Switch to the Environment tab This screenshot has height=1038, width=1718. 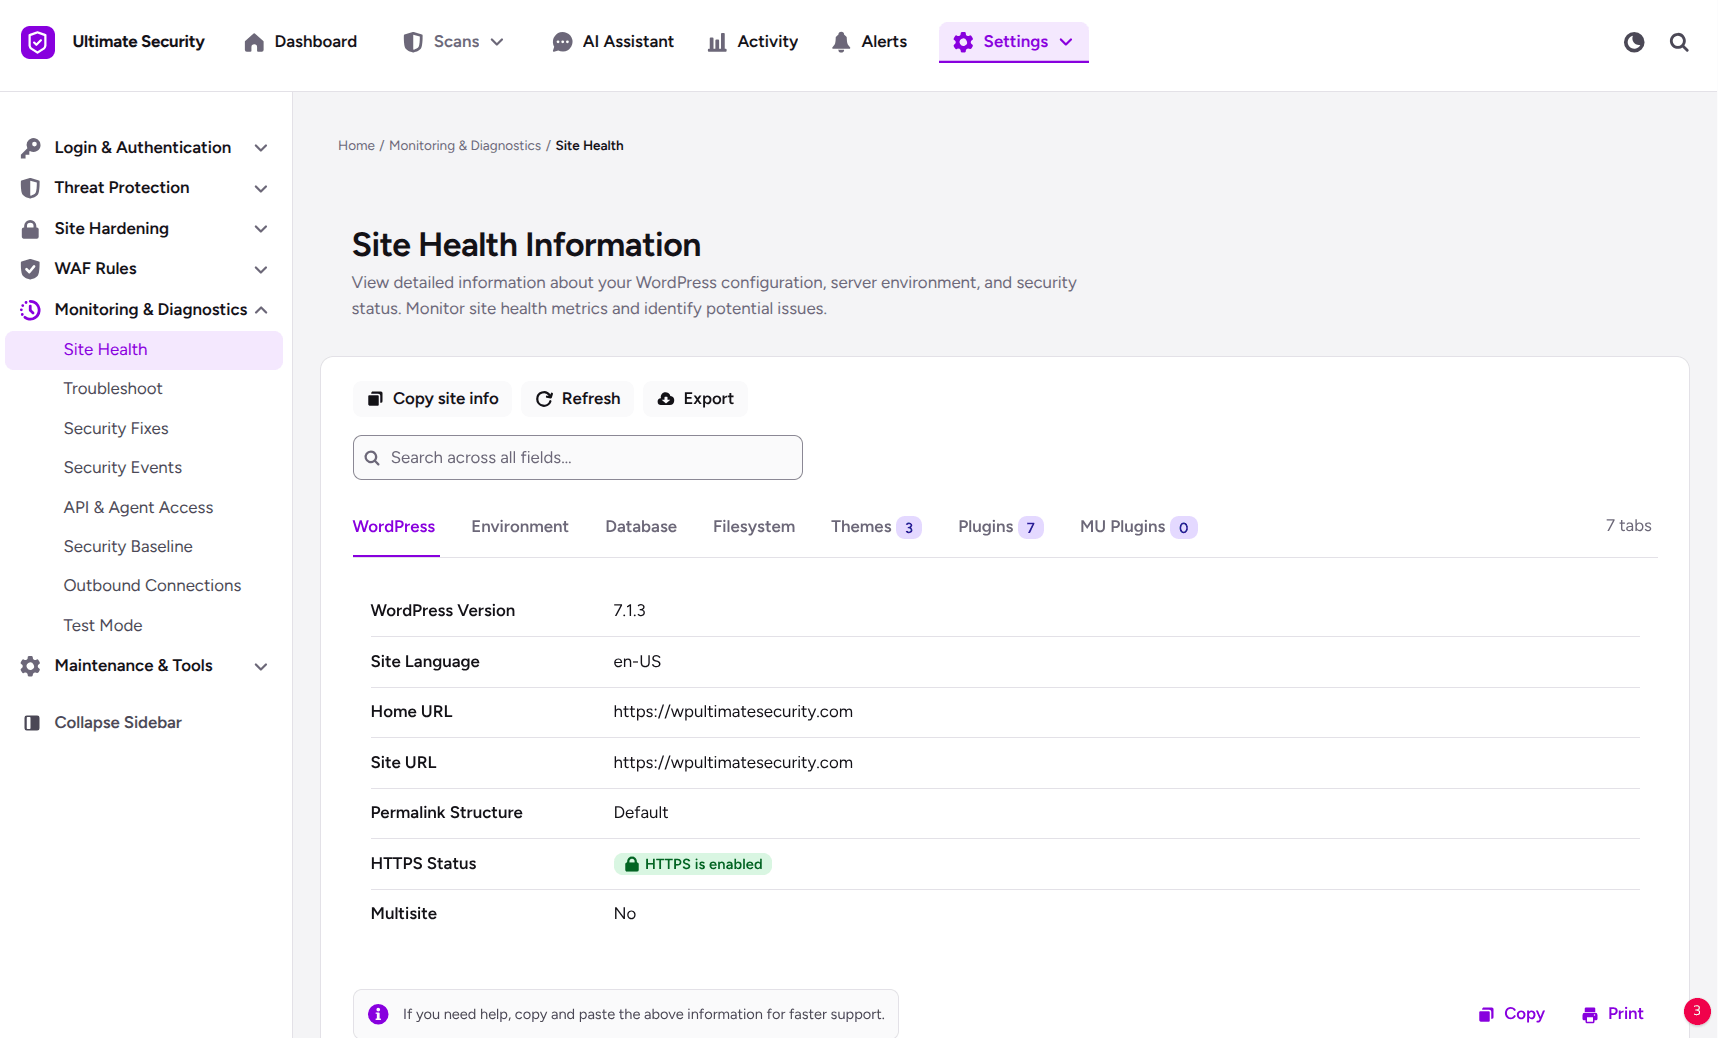coord(520,527)
